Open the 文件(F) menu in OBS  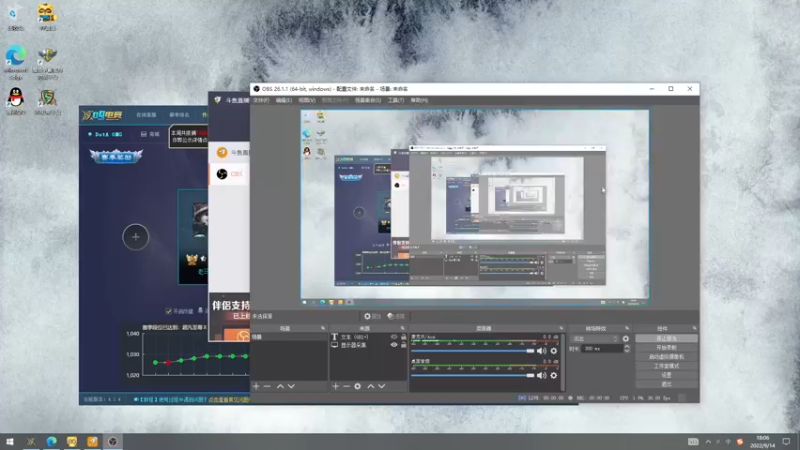(261, 100)
